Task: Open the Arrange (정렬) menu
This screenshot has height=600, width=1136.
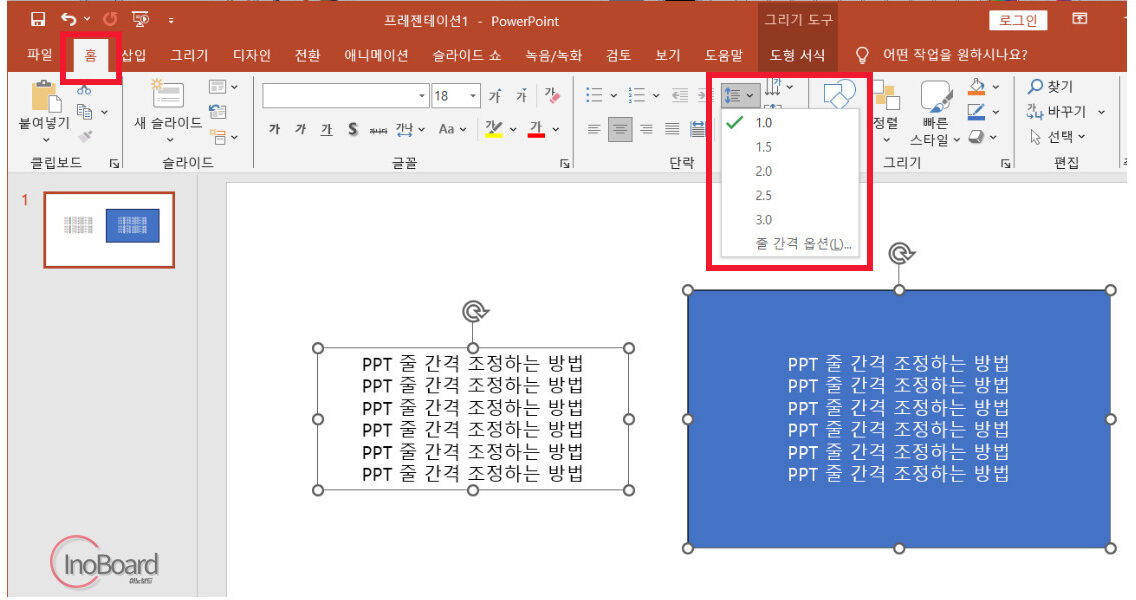Action: tap(885, 111)
